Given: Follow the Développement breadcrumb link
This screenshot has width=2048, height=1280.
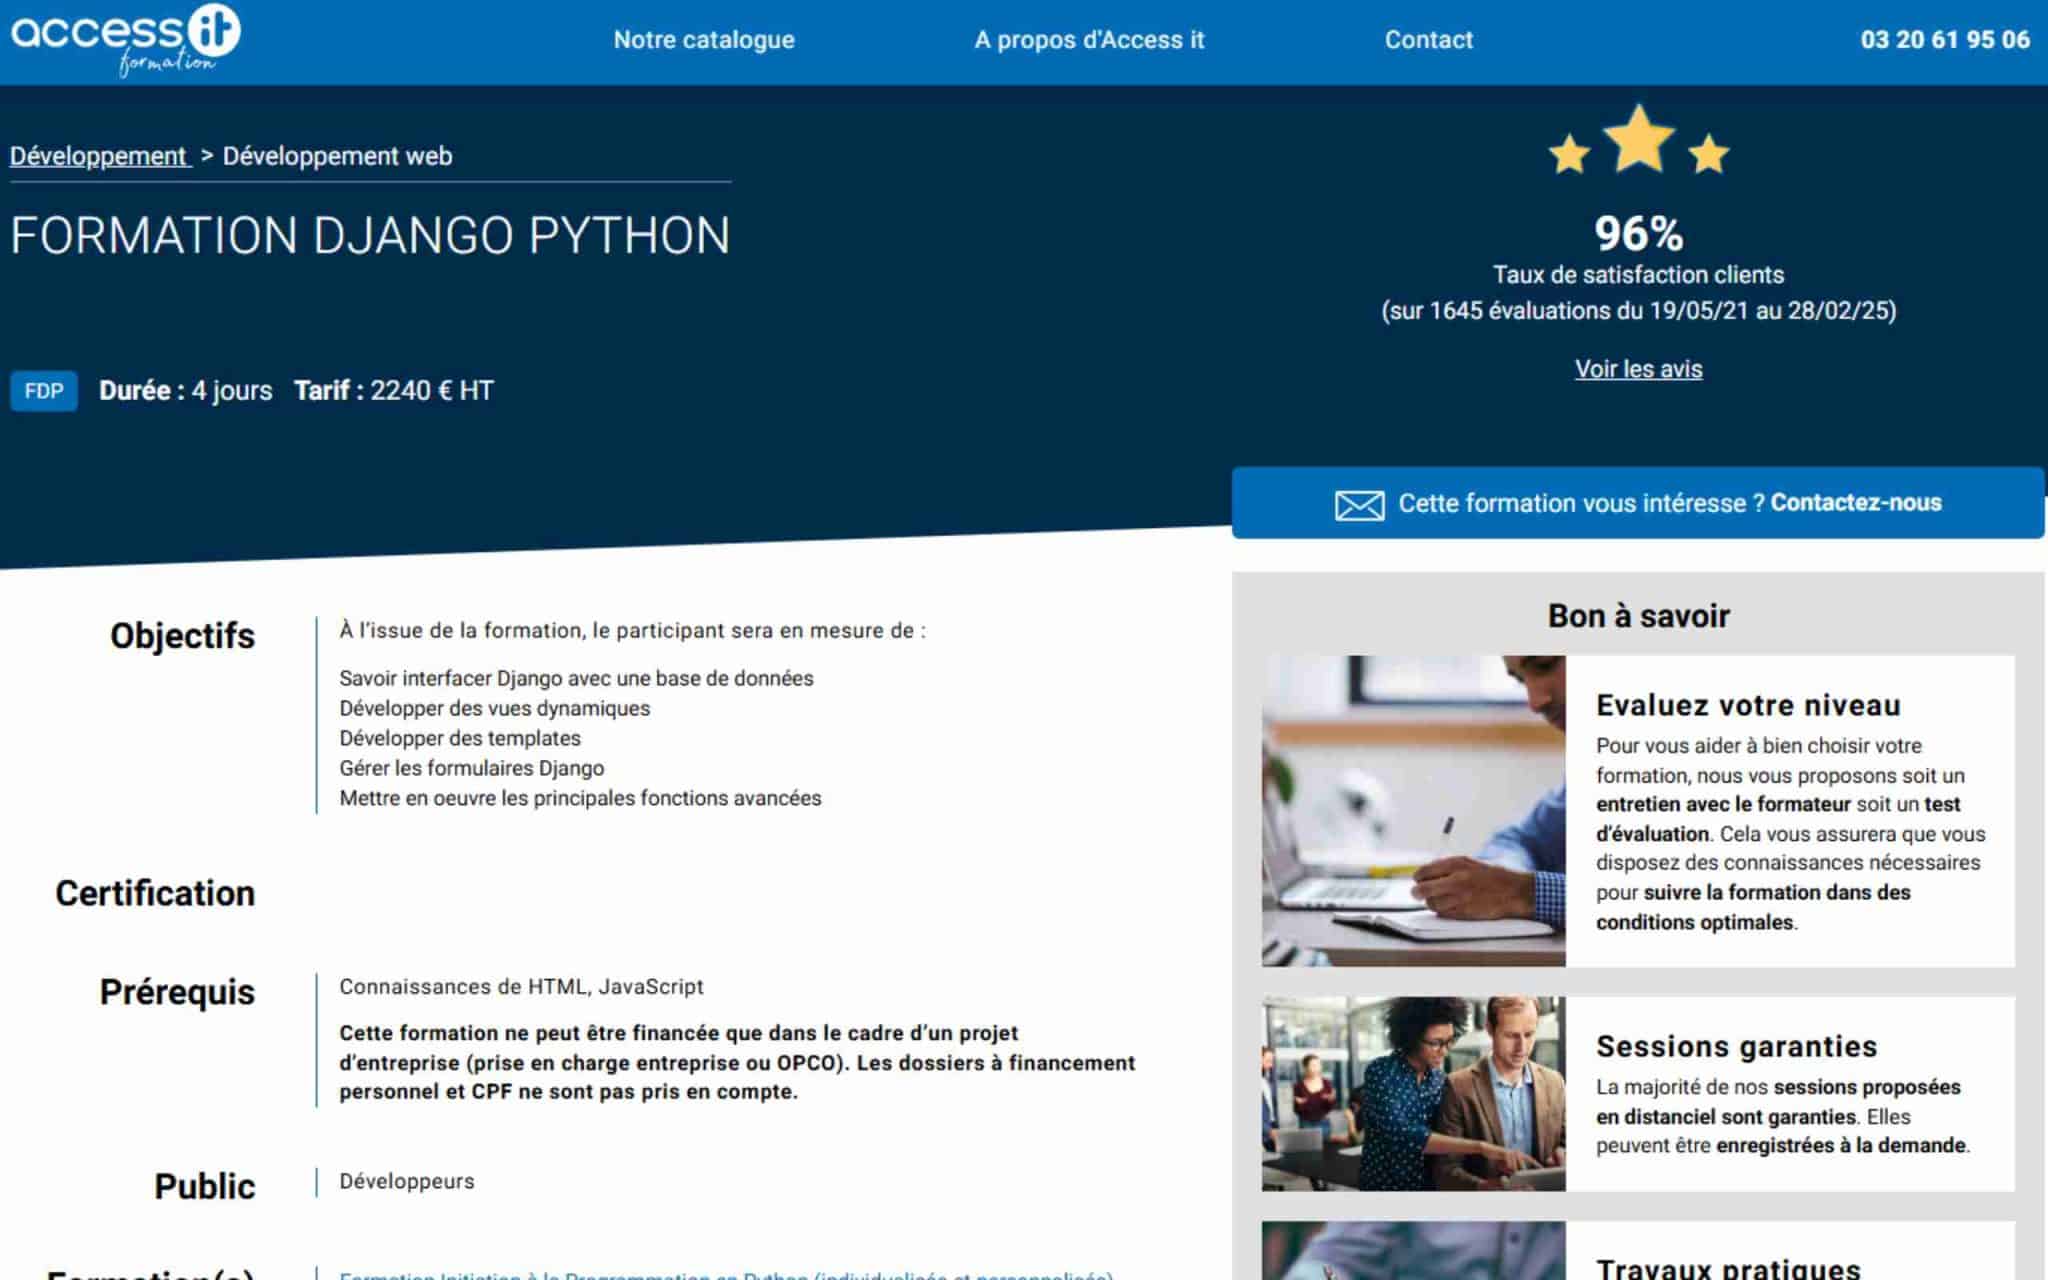Looking at the screenshot, I should coord(99,156).
